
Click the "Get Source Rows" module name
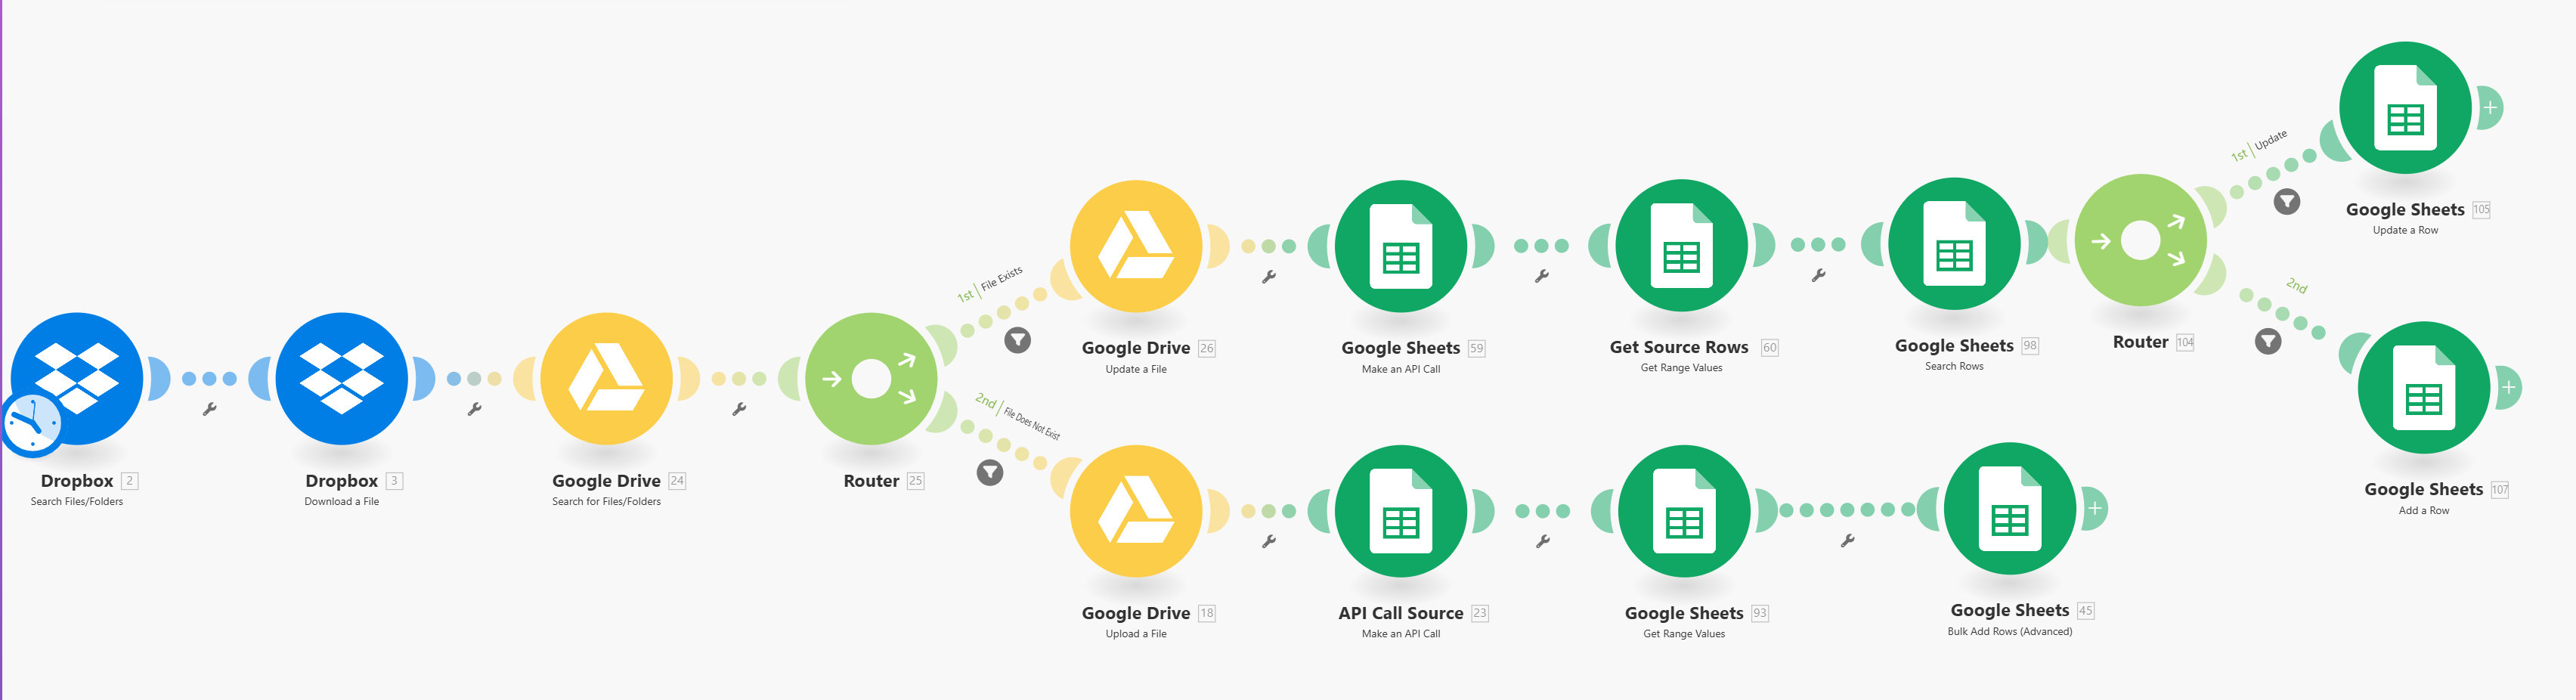(1679, 347)
